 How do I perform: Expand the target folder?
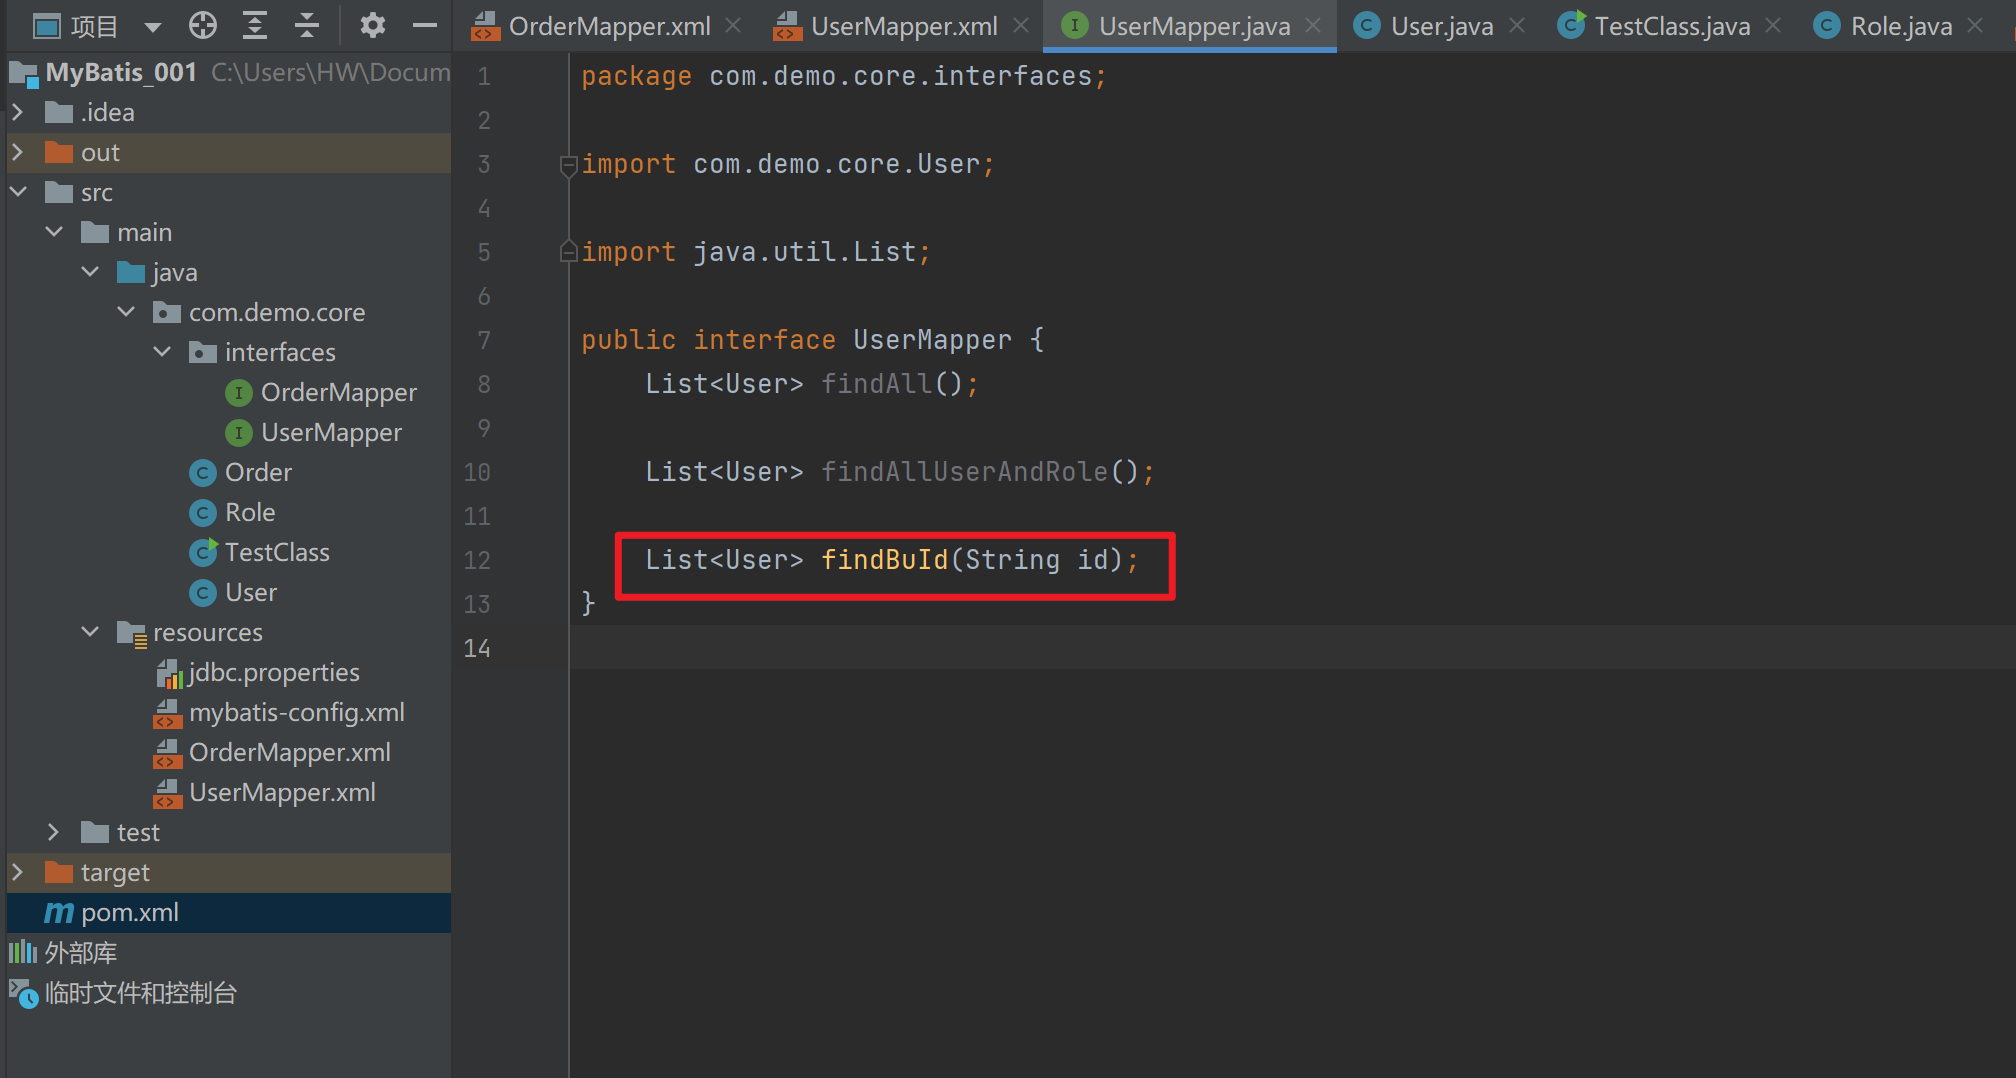pyautogui.click(x=17, y=872)
